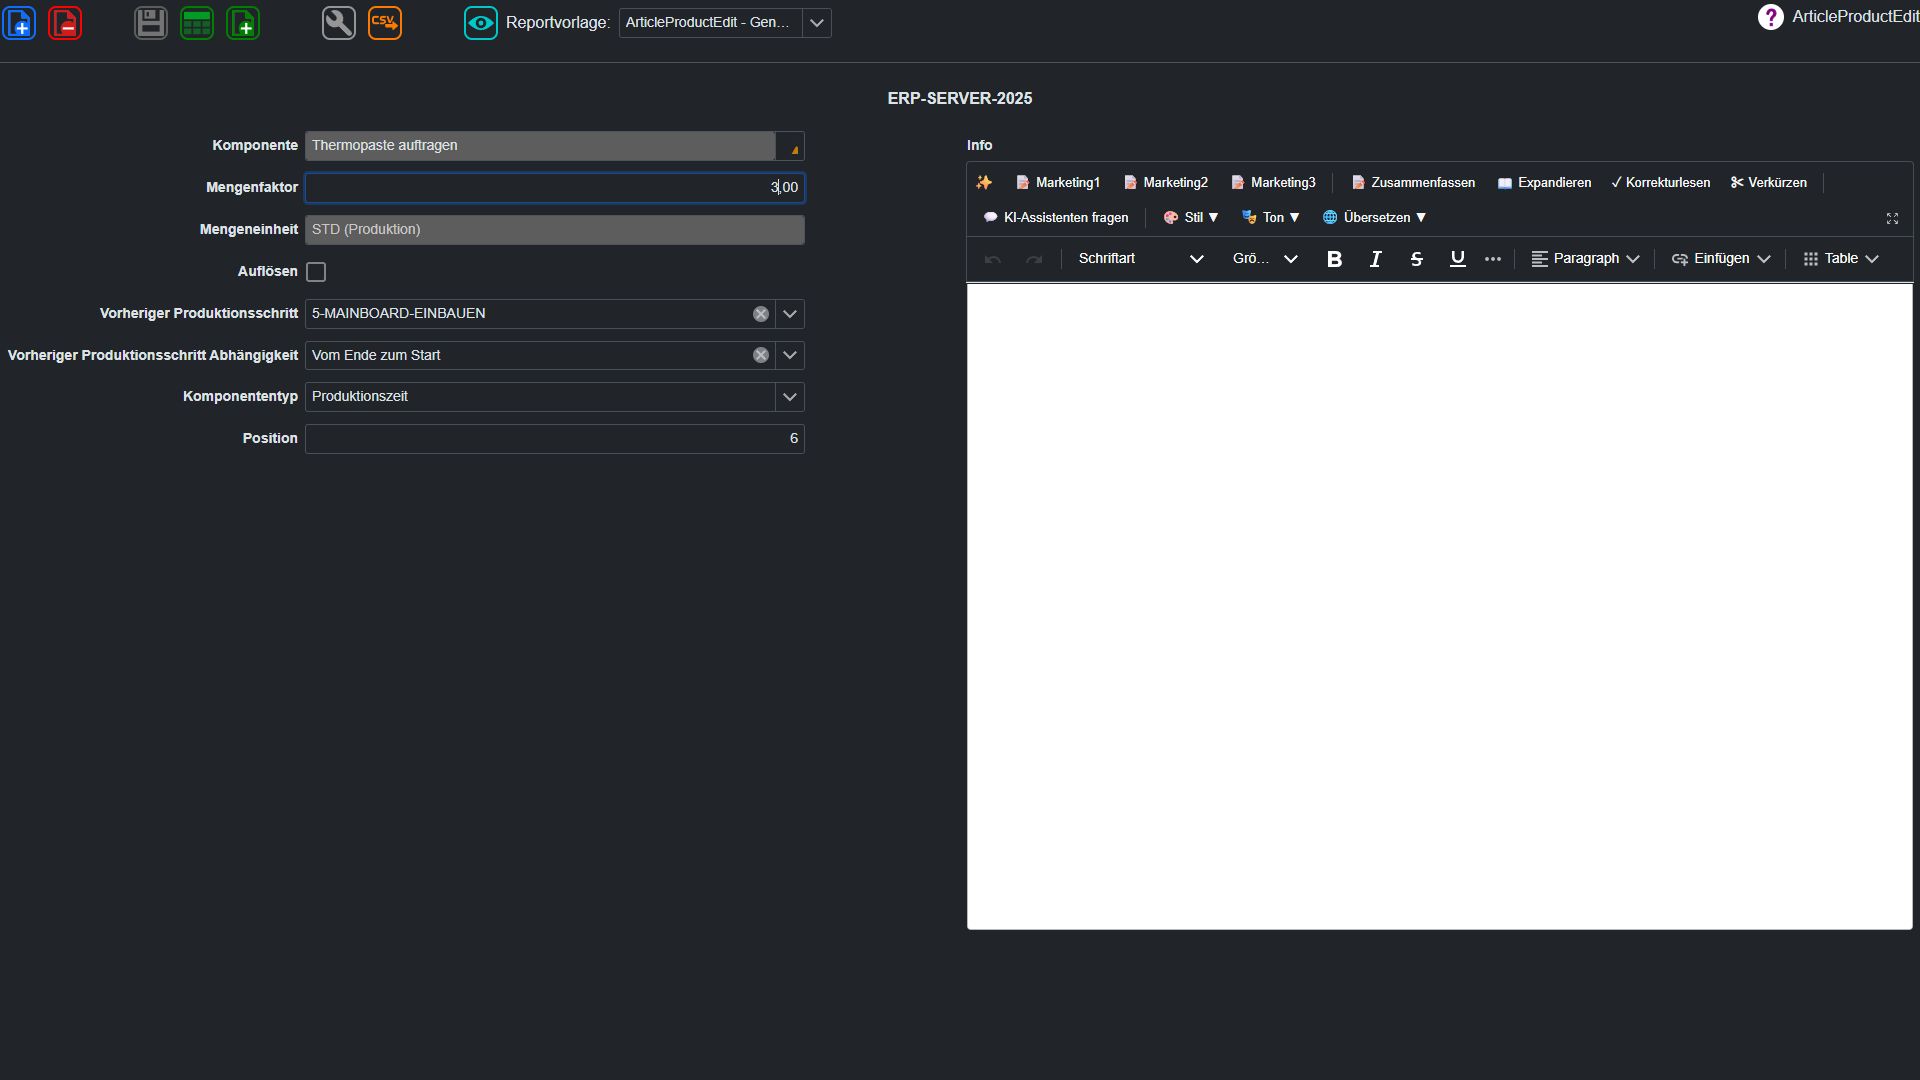Click into the Position input field
Viewport: 1920px width, 1080px height.
click(555, 439)
